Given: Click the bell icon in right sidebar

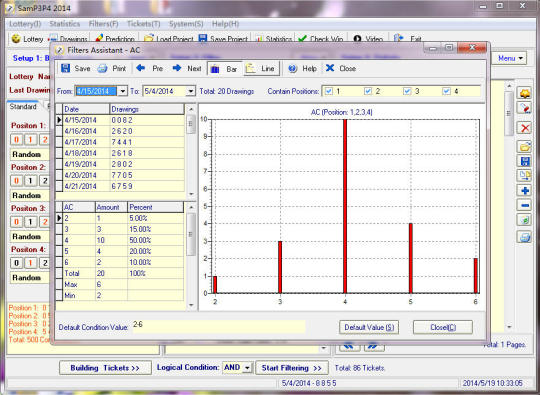Looking at the screenshot, I should coord(525,94).
